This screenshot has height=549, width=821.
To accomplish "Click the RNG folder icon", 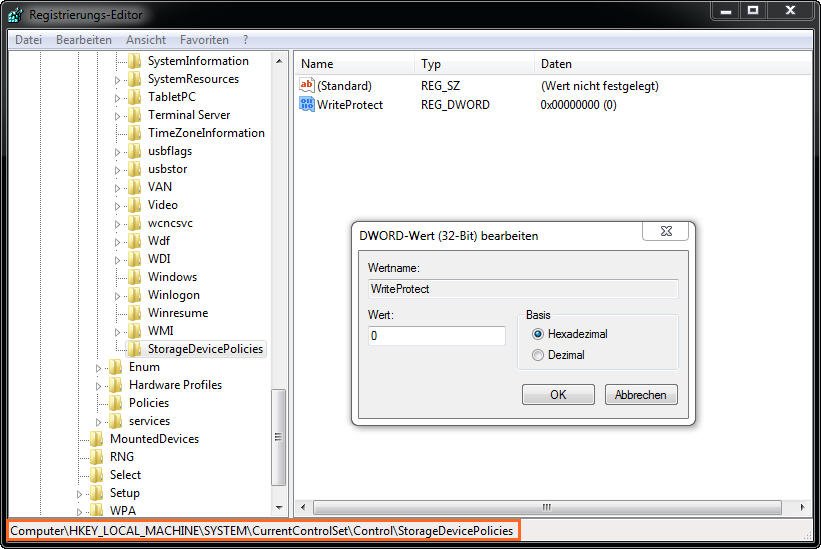I will (x=97, y=457).
